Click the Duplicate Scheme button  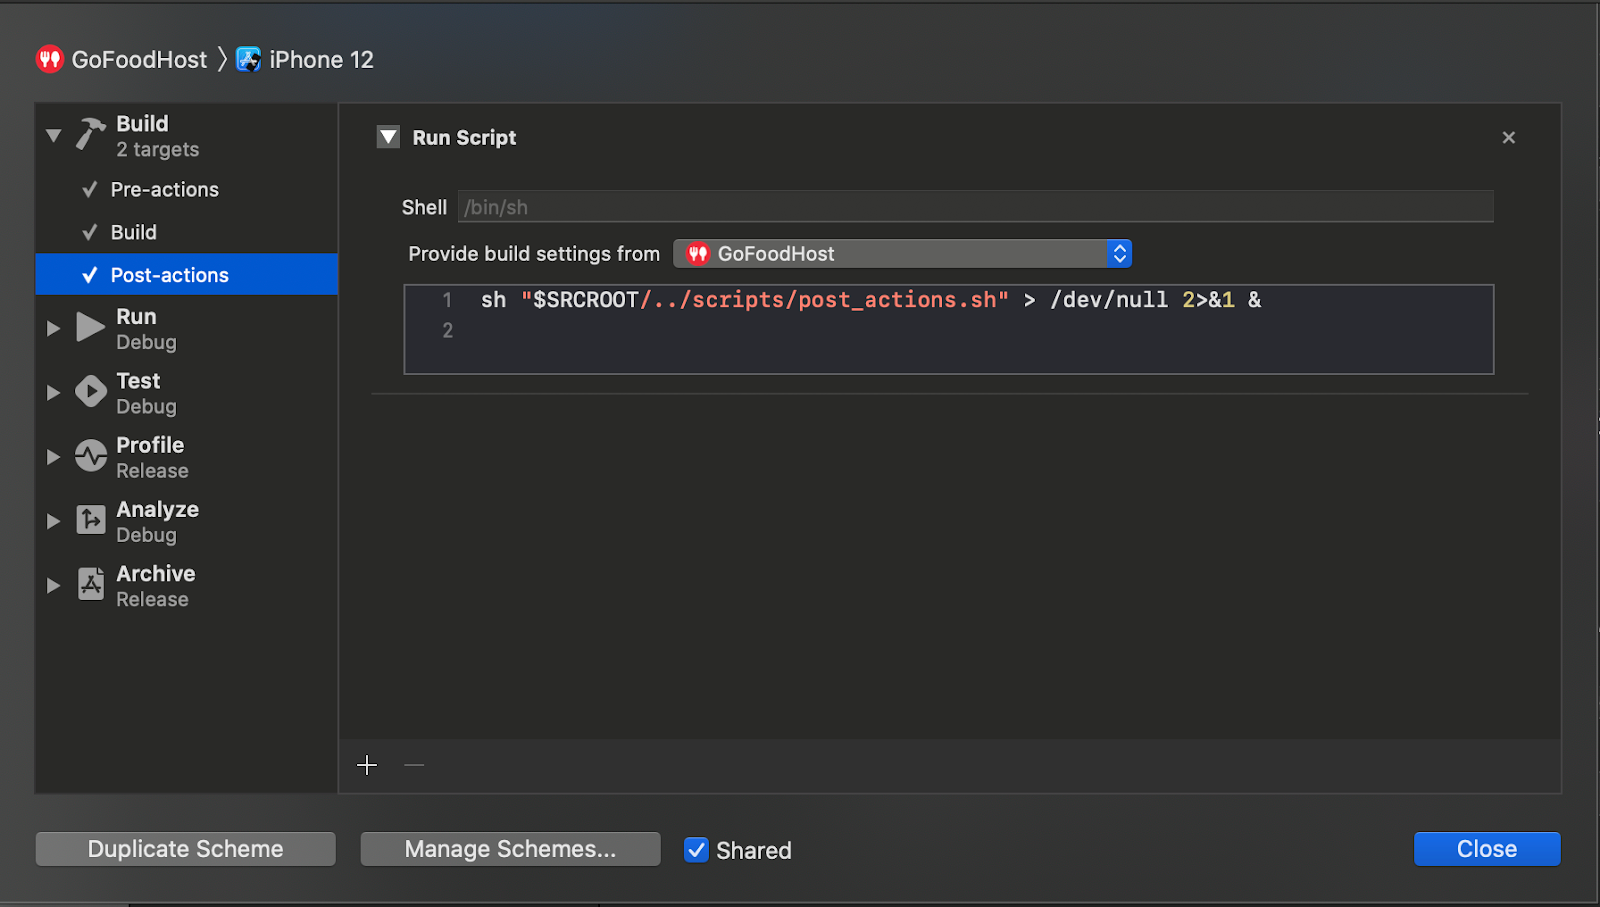click(186, 849)
